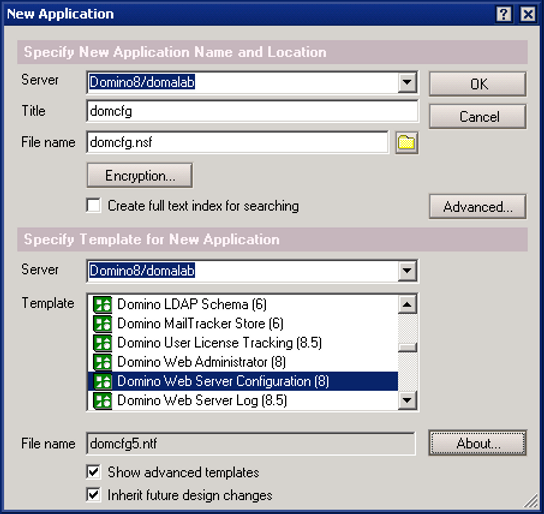
Task: Click the Cancel button
Action: (x=478, y=117)
